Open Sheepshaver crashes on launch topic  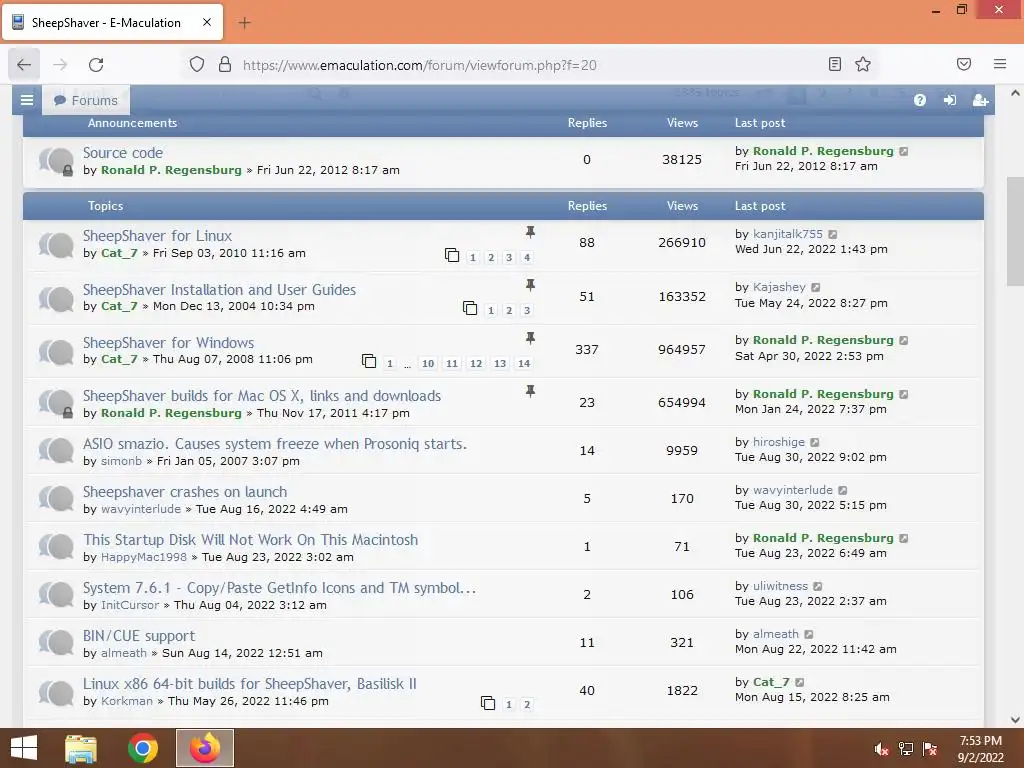(185, 492)
